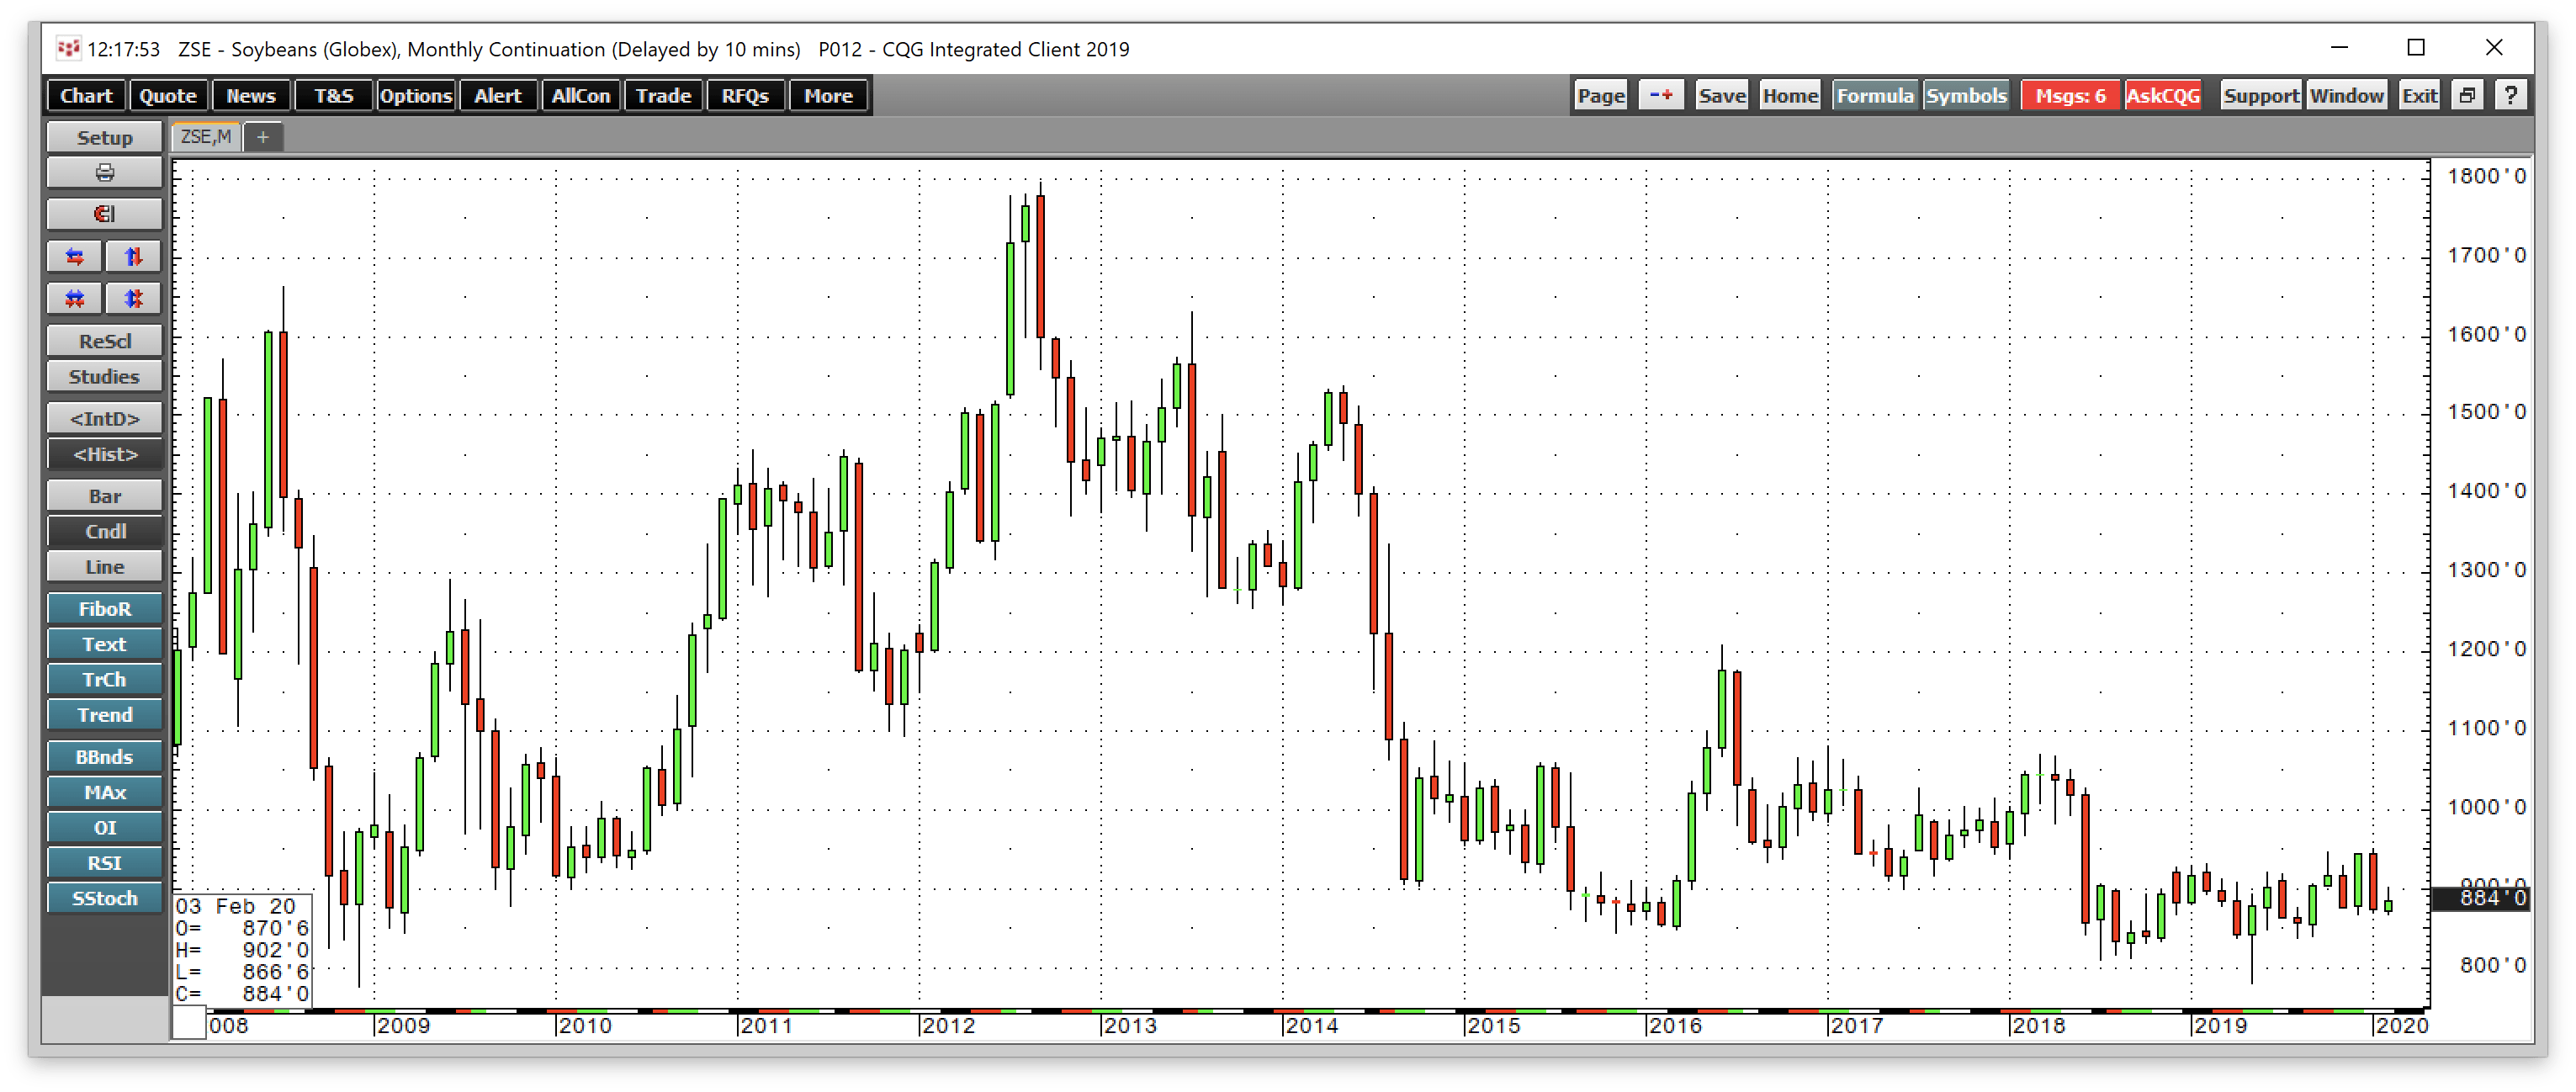Add a new chart tab with plus
This screenshot has height=1092, width=2576.
263,137
